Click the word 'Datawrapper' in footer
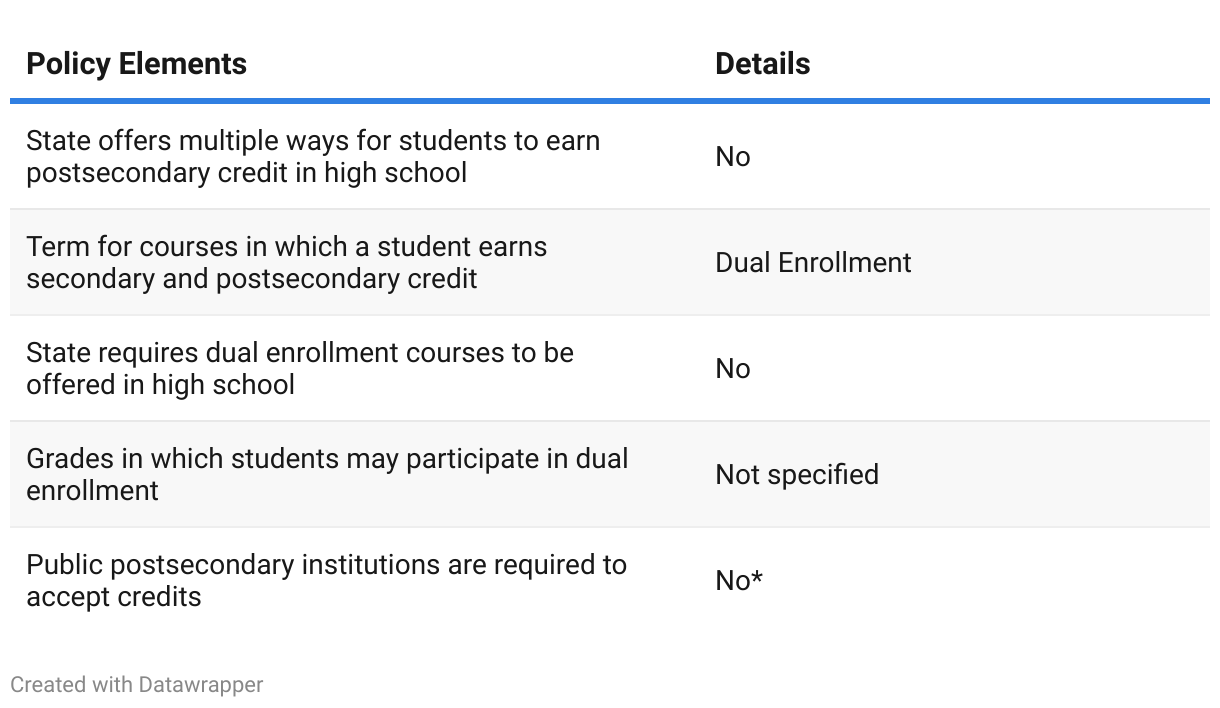The height and width of the screenshot is (708, 1220). click(x=201, y=685)
